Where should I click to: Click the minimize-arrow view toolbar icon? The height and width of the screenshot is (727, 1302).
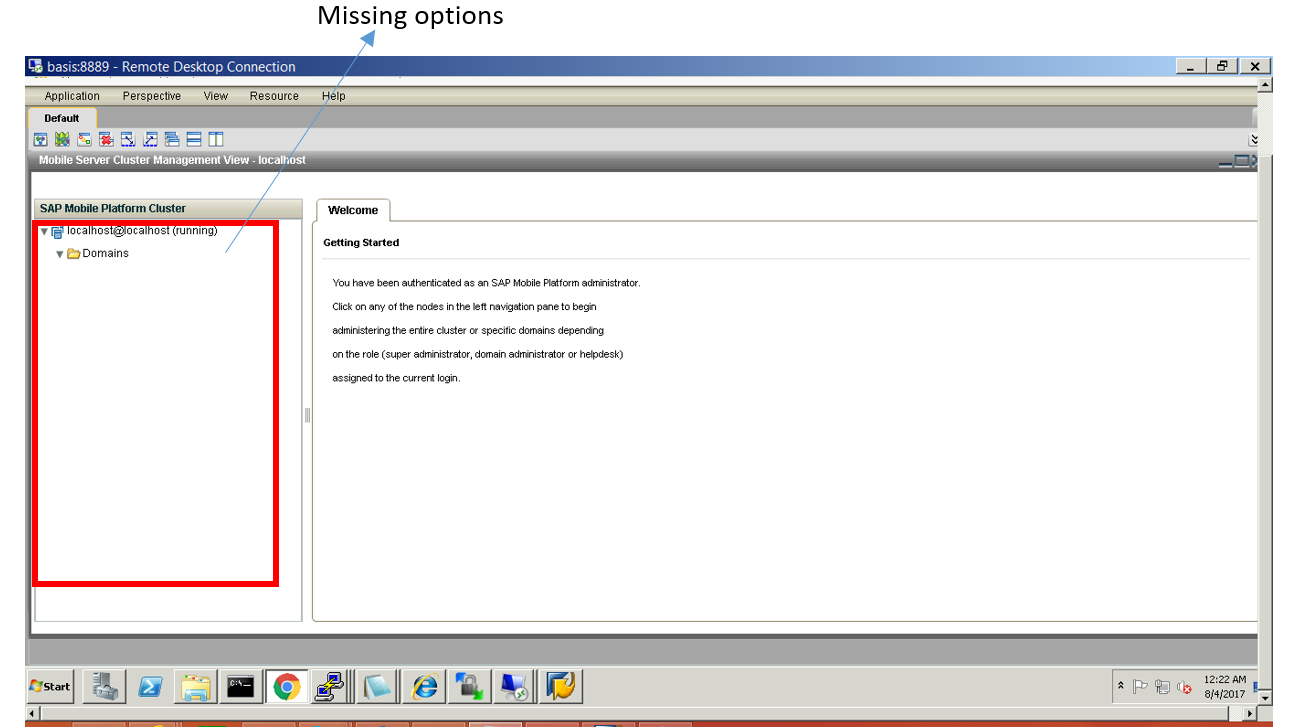pyautogui.click(x=128, y=140)
